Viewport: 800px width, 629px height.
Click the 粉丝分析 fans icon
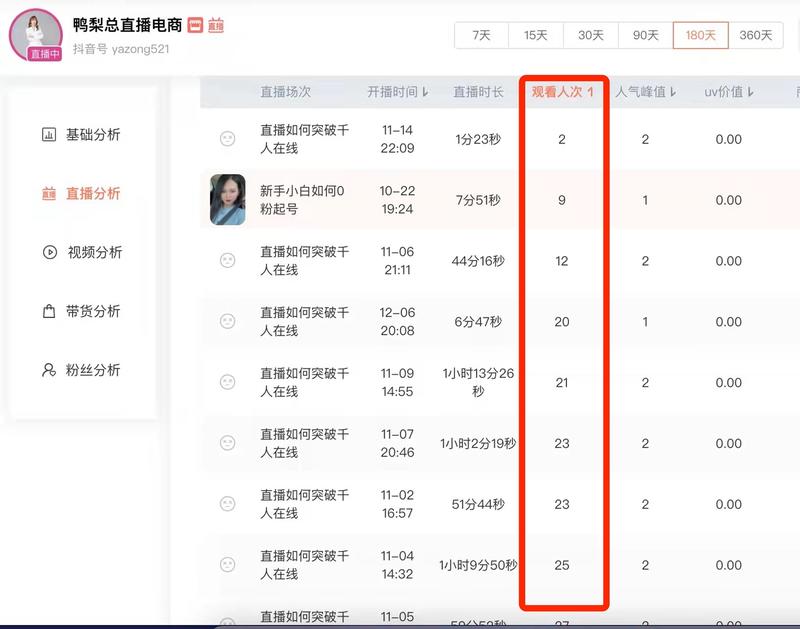tap(47, 371)
